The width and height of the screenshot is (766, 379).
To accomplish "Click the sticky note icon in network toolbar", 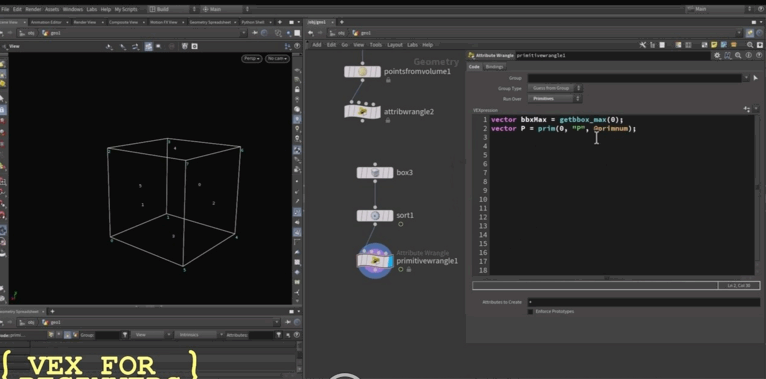I will (x=715, y=45).
